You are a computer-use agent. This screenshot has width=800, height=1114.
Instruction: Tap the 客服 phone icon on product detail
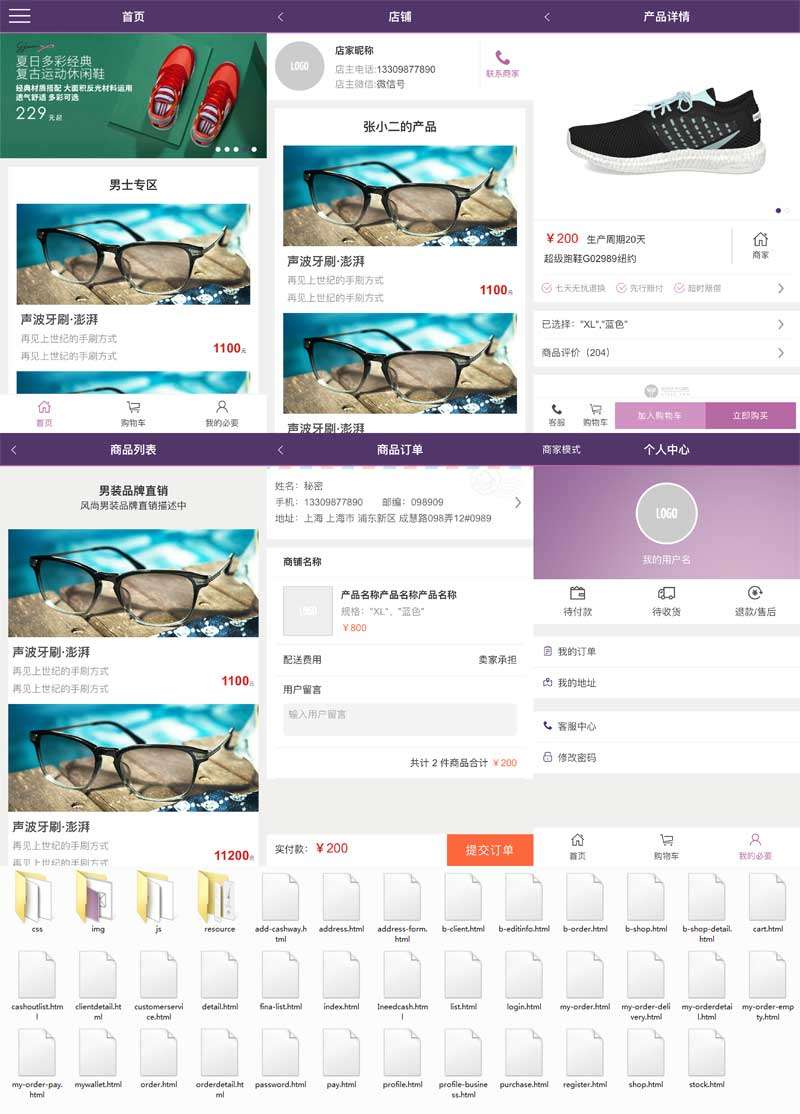pos(556,410)
